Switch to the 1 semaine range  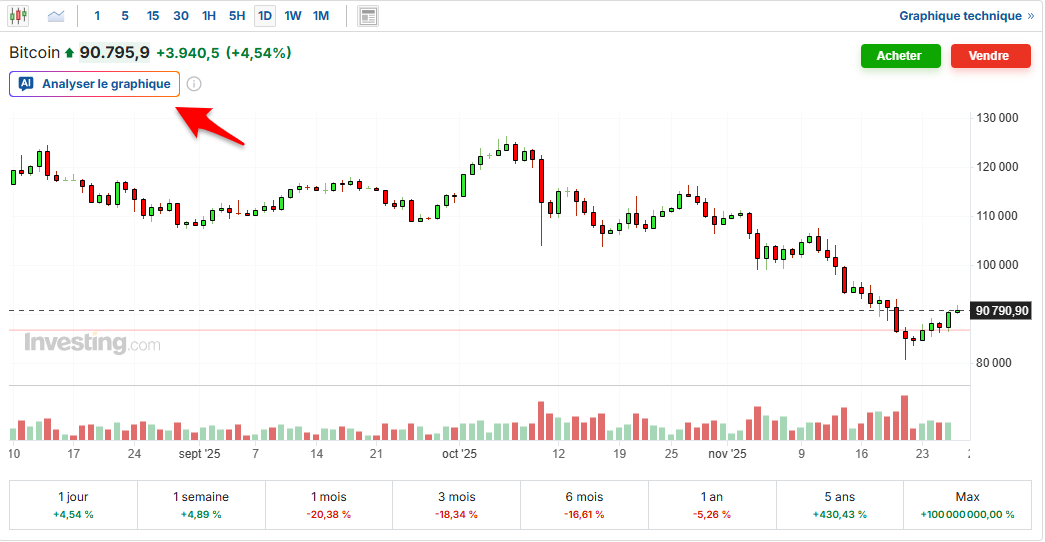[x=201, y=504]
